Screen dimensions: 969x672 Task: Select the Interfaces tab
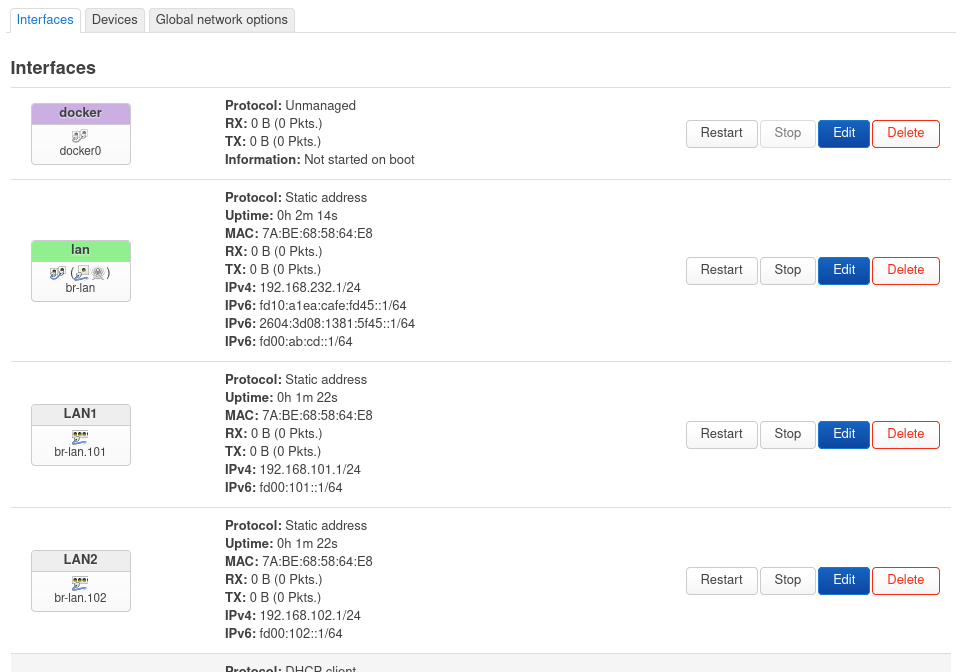pos(45,19)
